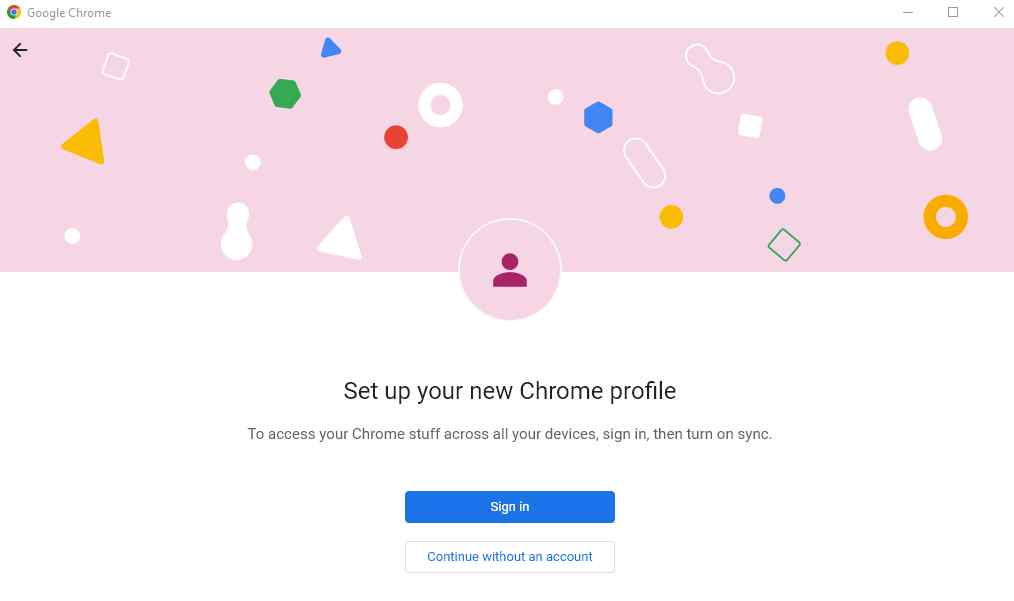Click the small blue triangle shape

click(330, 48)
